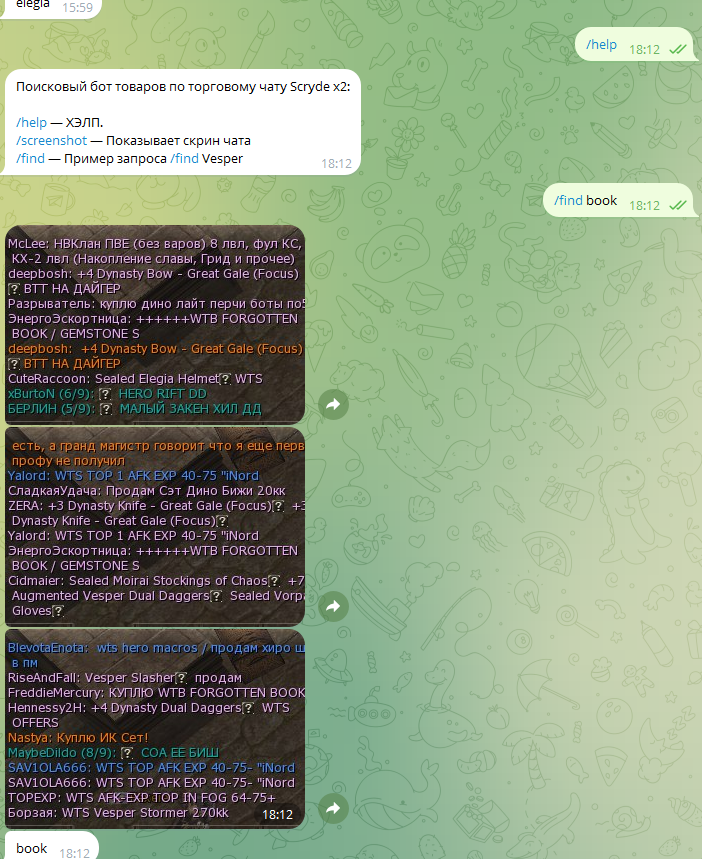Click read checkmarks on sent /help message
This screenshot has height=859, width=702.
coord(677,50)
